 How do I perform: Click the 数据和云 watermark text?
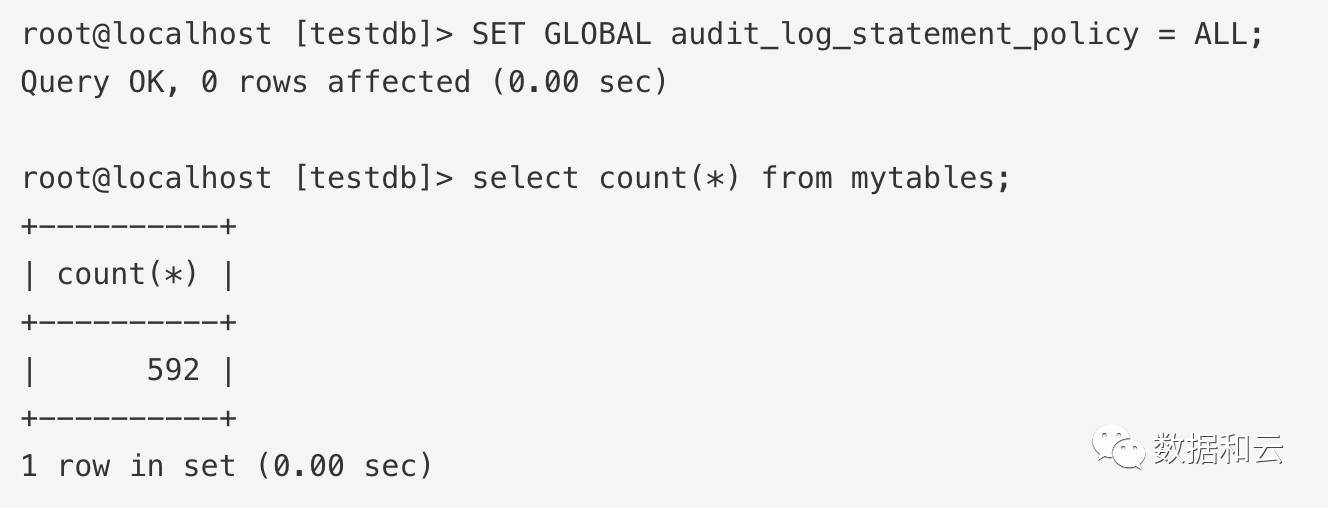click(1217, 448)
